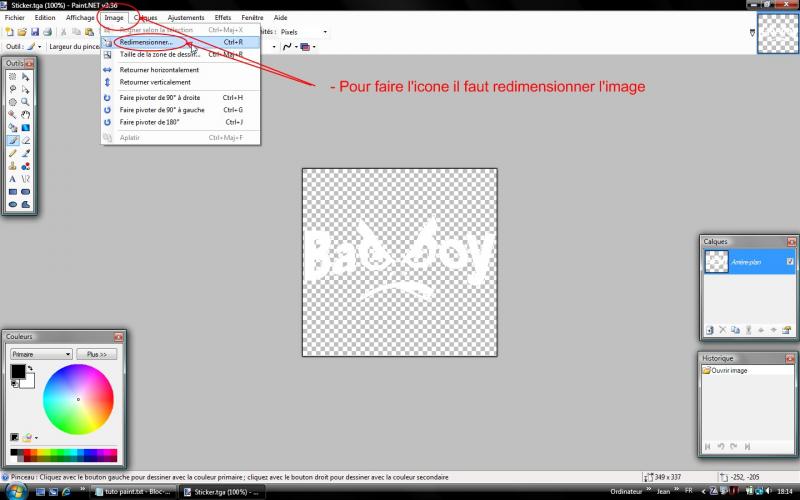Select the Rounded Rectangle tool
Image resolution: width=800 pixels, height=500 pixels.
(x=26, y=192)
